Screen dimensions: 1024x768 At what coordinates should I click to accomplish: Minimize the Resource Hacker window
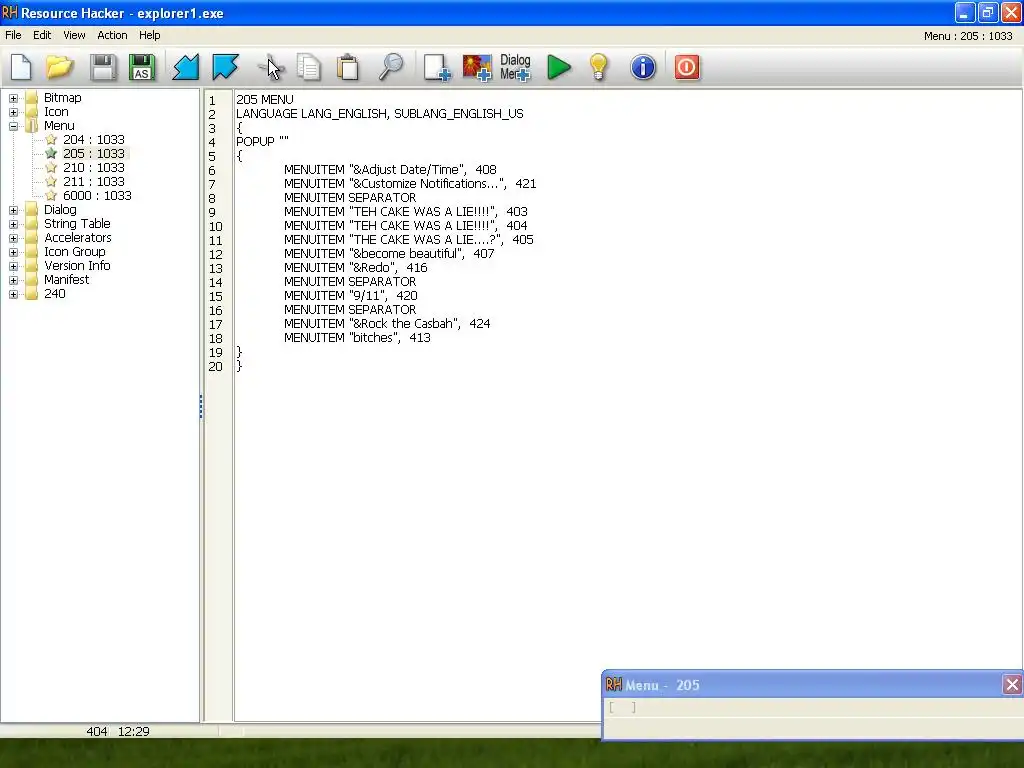click(965, 12)
